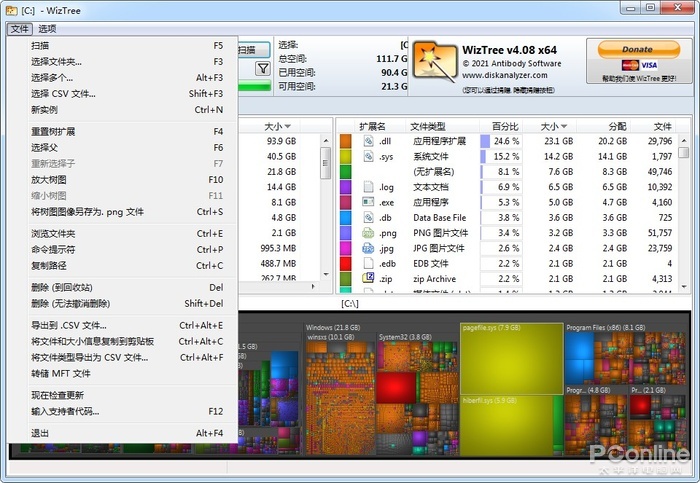Select the red System32 treemap block
Image resolution: width=700 pixels, height=483 pixels.
pos(397,386)
